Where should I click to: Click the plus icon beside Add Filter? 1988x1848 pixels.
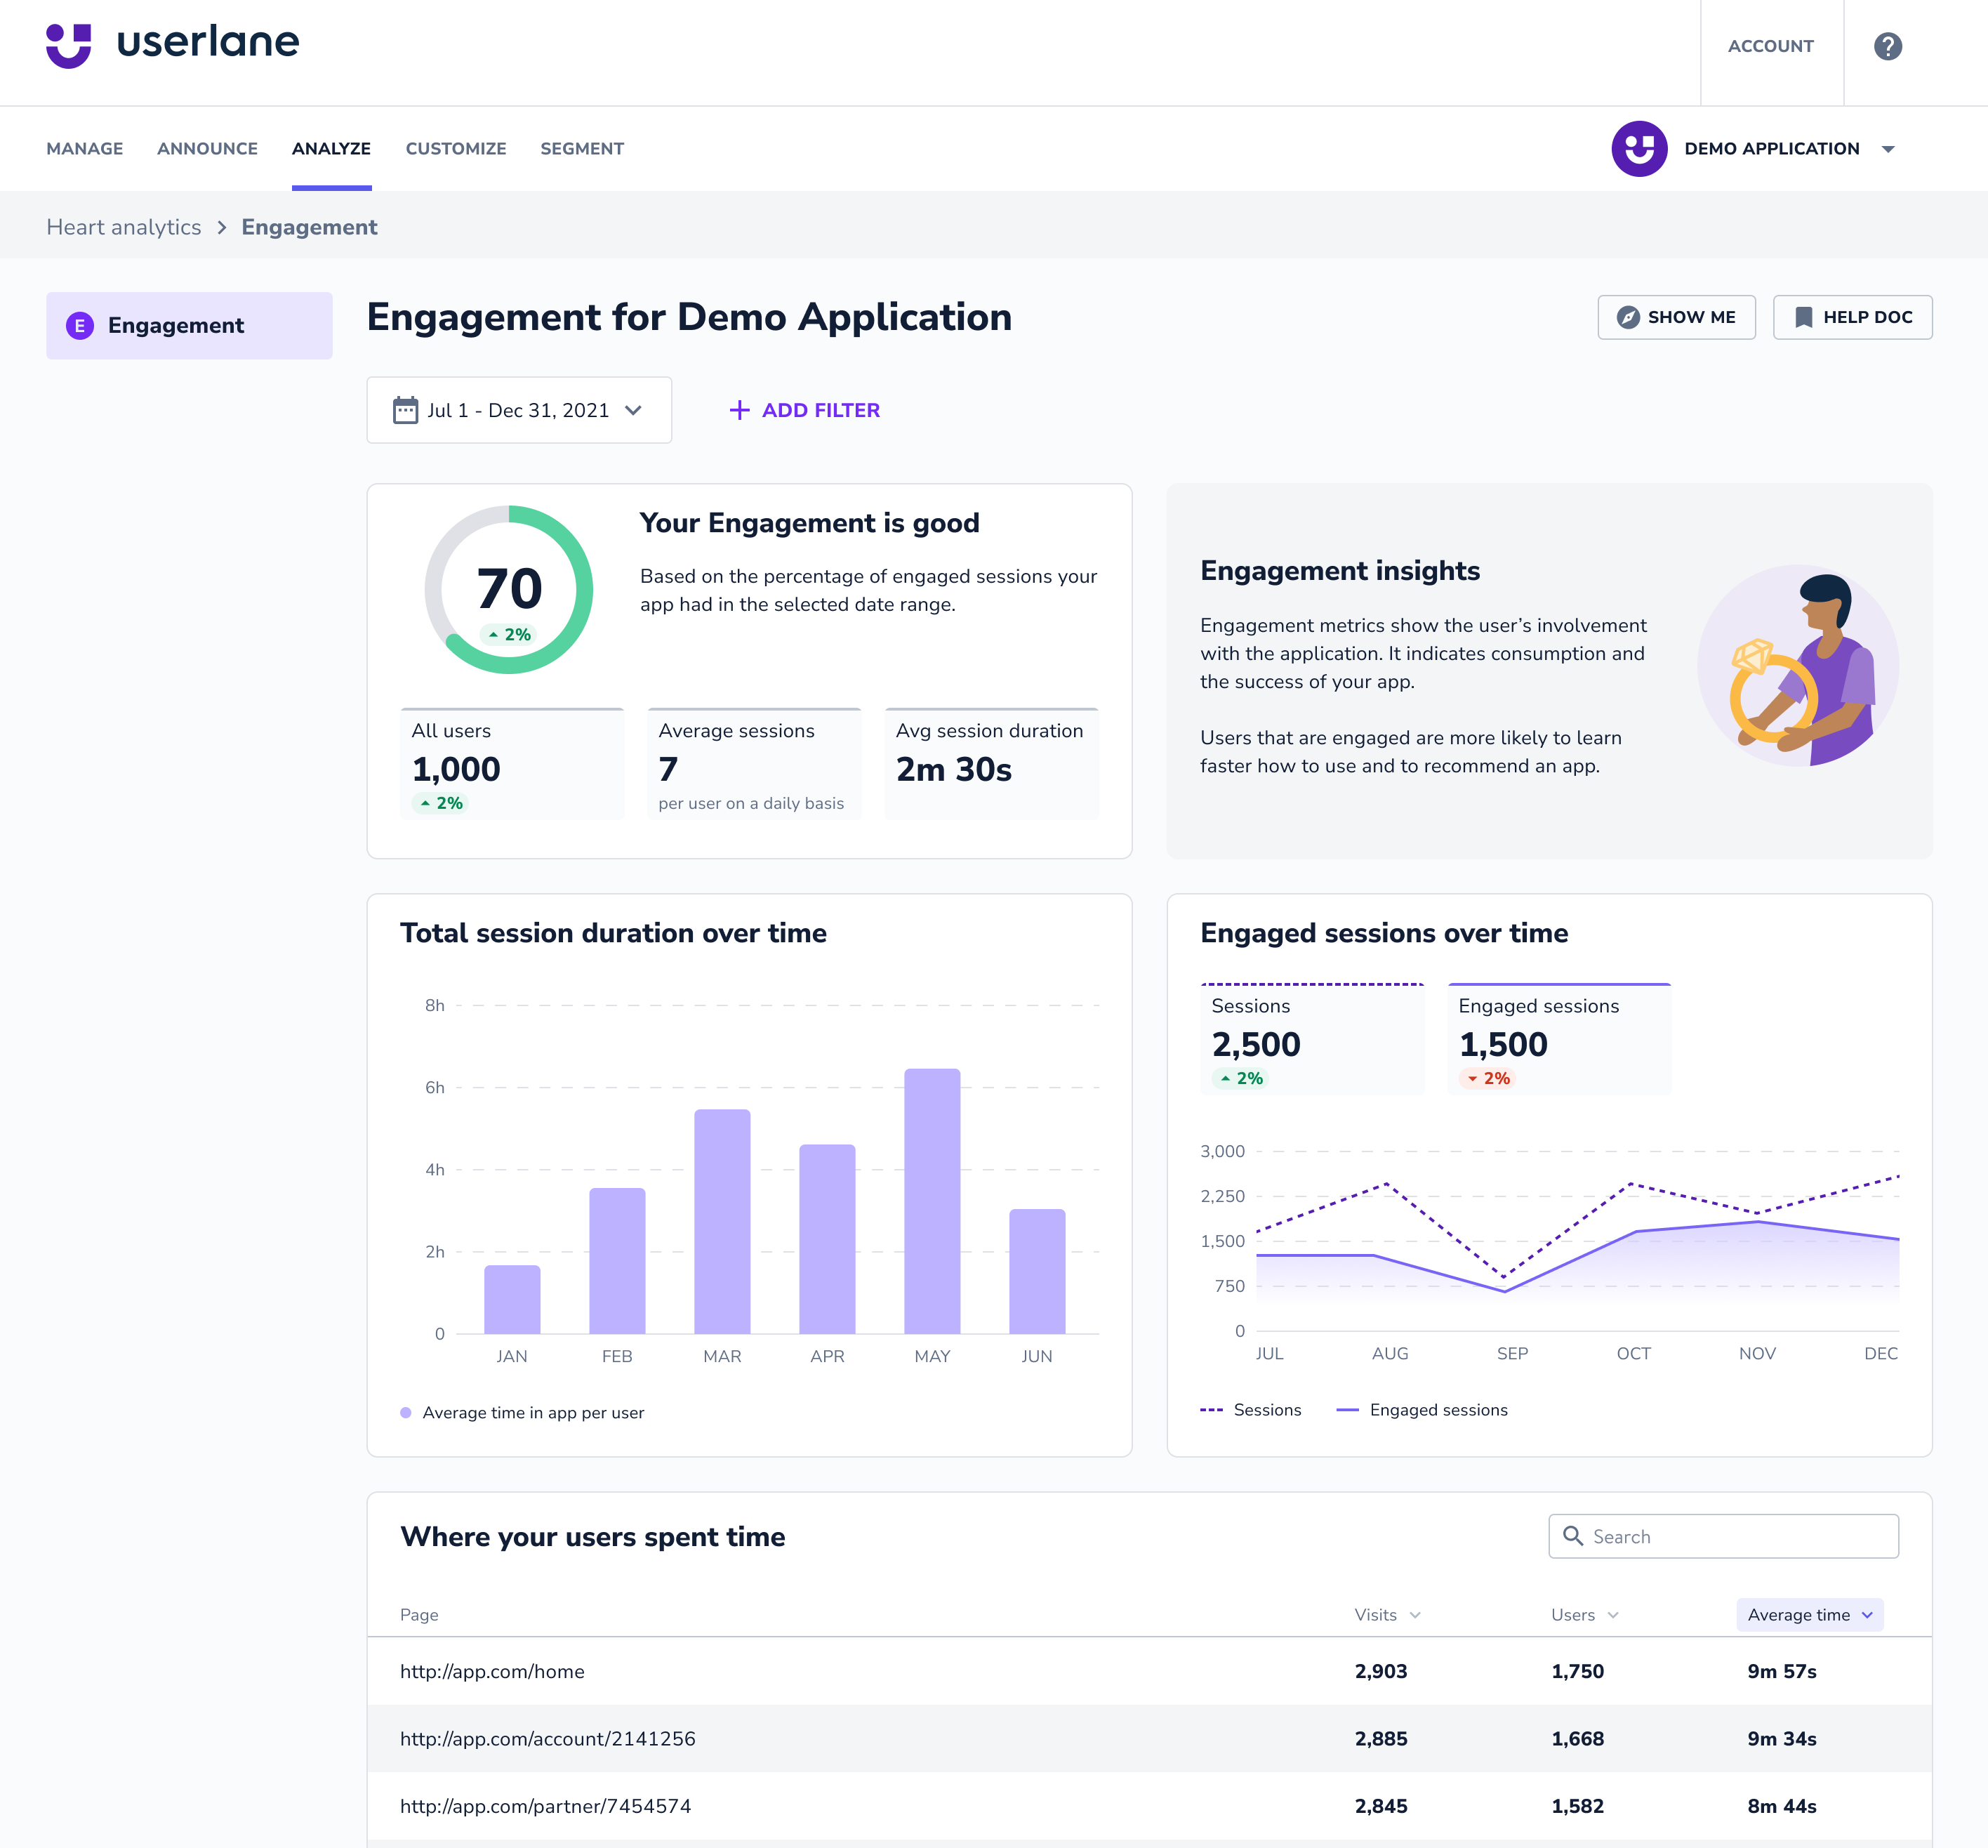tap(739, 410)
